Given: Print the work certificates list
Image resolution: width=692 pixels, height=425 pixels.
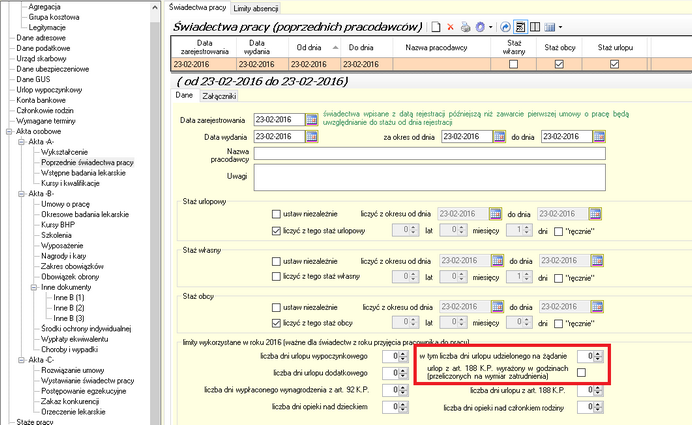Looking at the screenshot, I should tap(465, 27).
